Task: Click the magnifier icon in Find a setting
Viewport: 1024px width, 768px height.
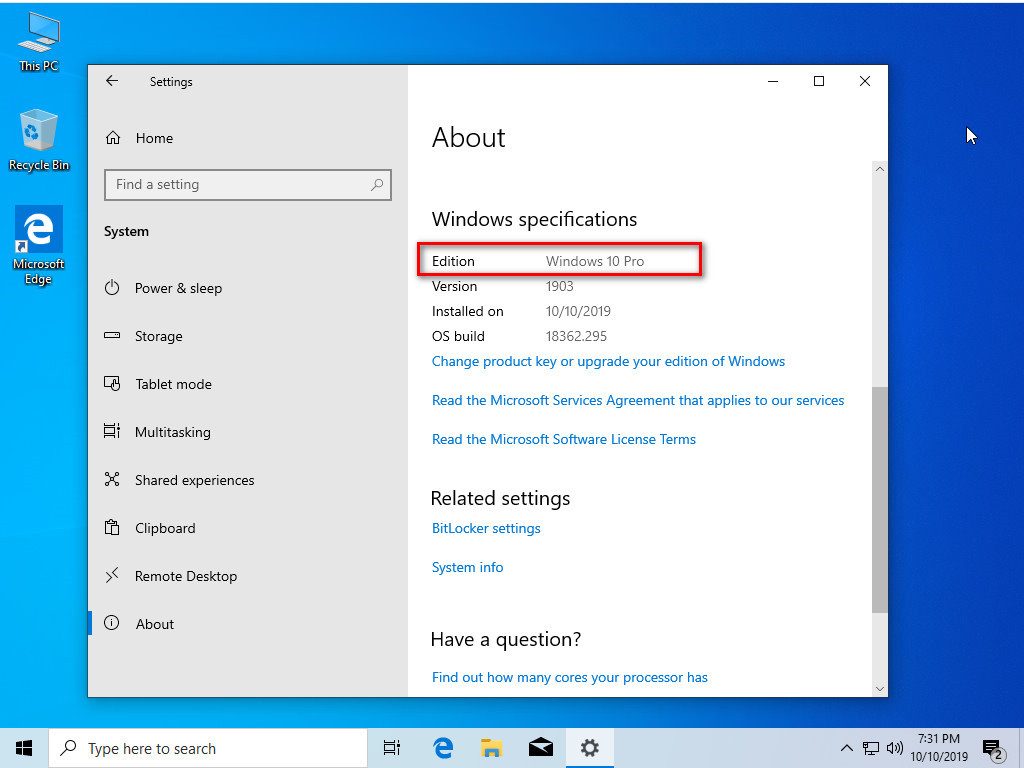Action: pos(377,185)
